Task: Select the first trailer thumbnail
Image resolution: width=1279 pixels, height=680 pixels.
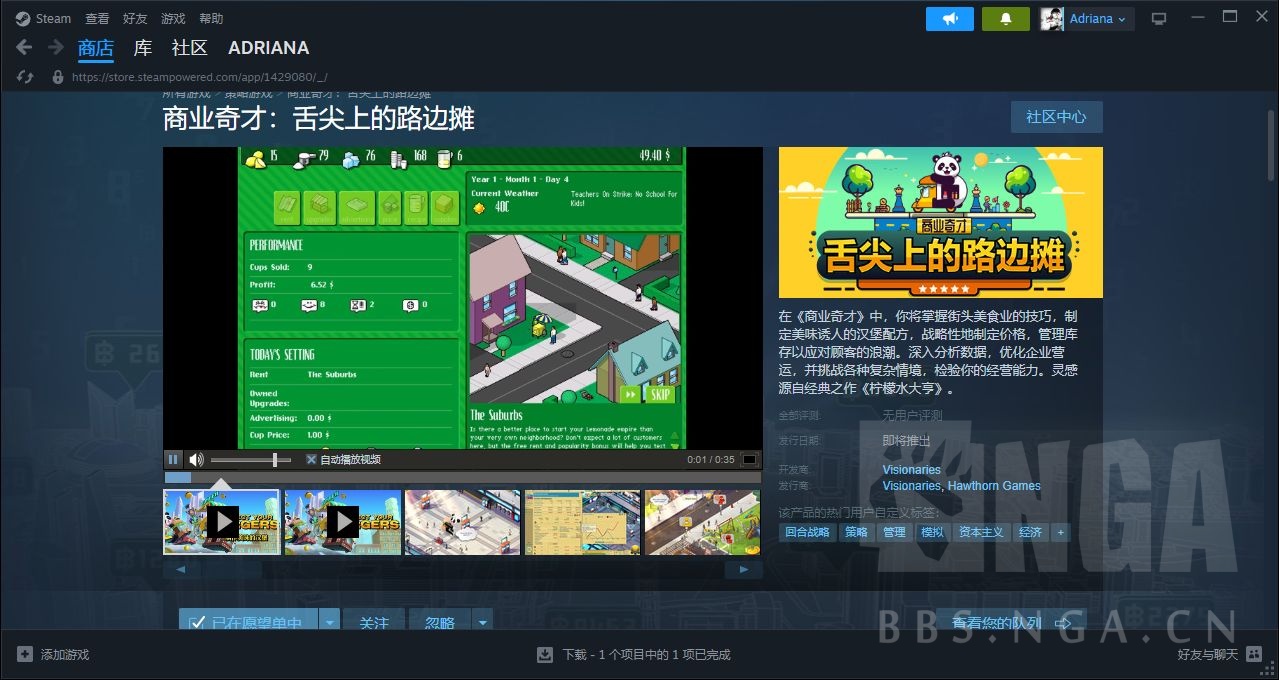Action: (222, 522)
